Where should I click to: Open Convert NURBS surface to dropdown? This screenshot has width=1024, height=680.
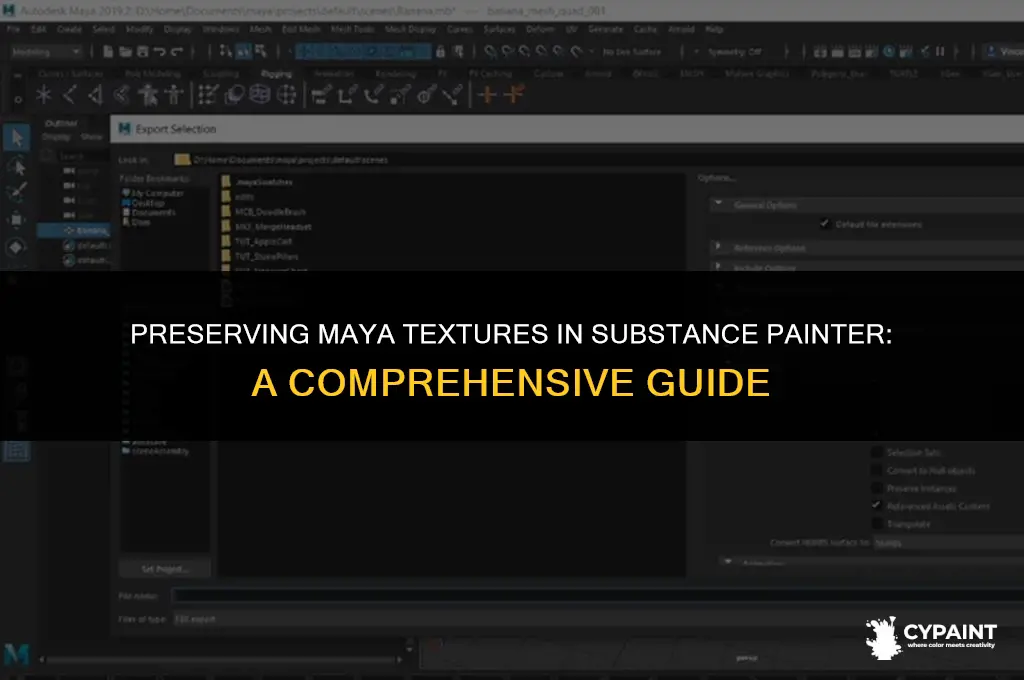(x=948, y=542)
